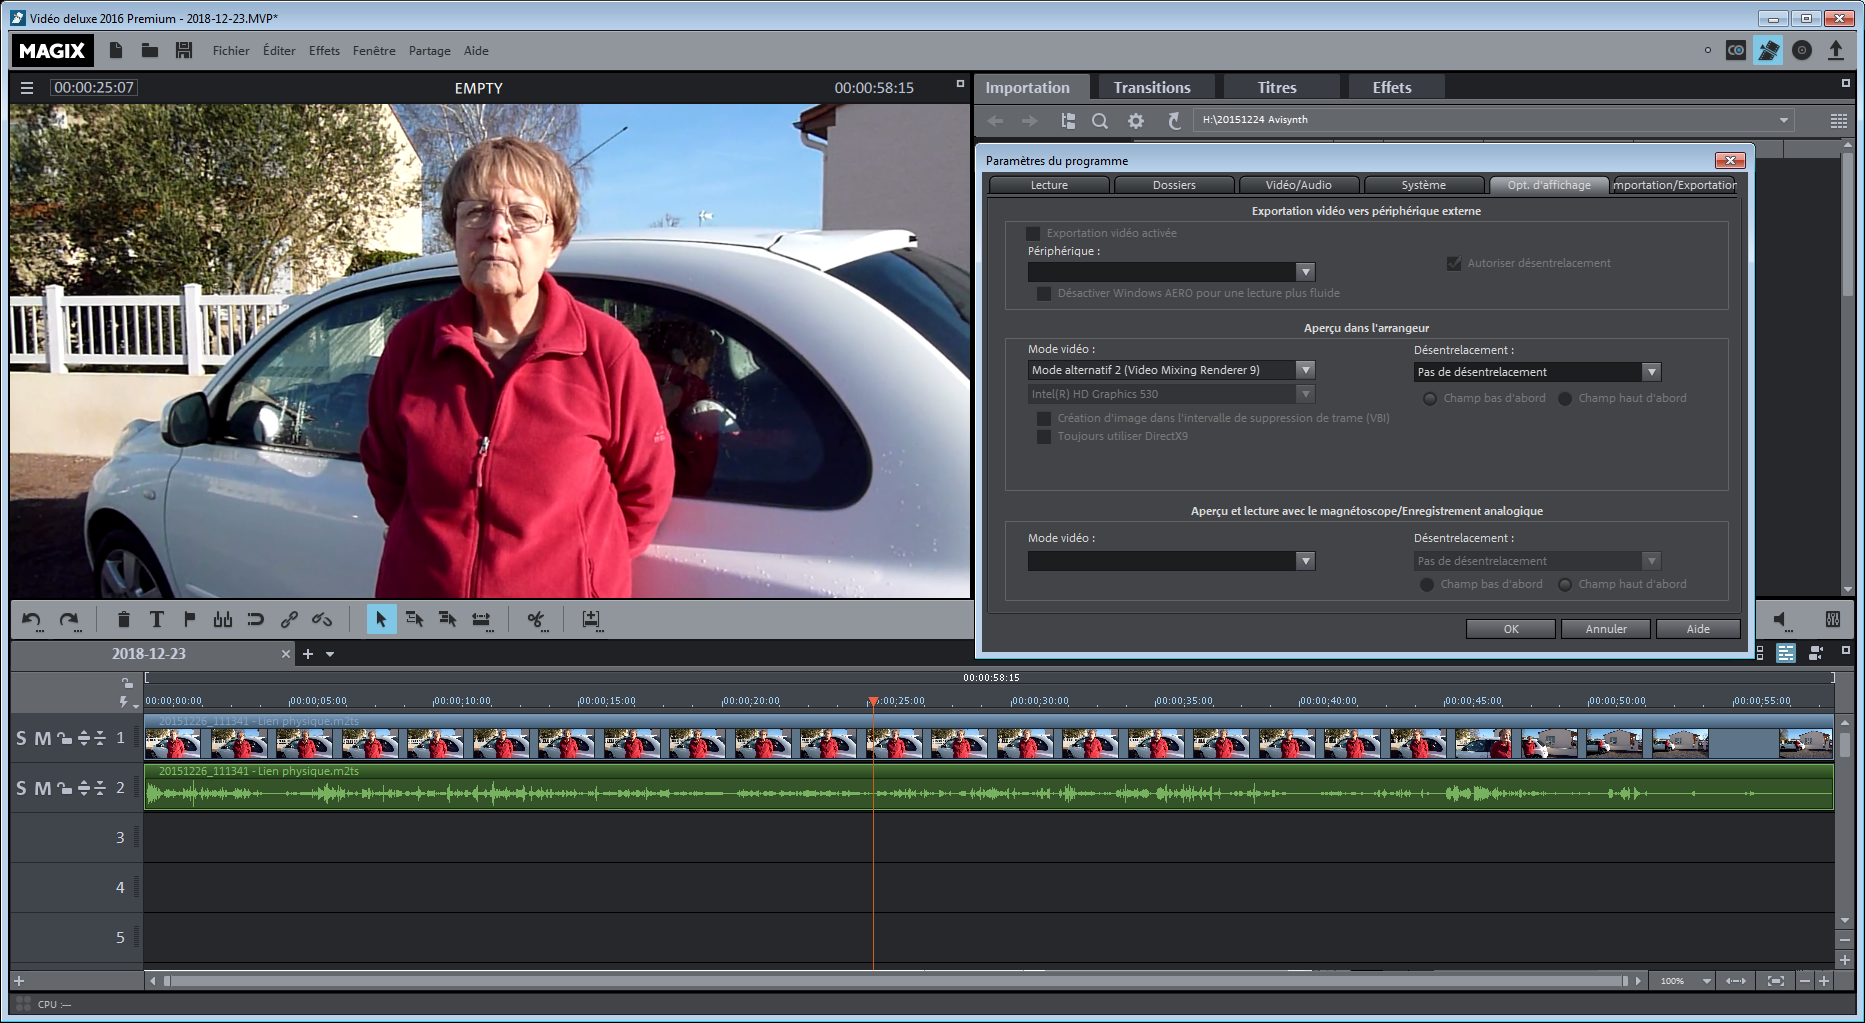Navigate up one folder level in media pool
Screen dimensions: 1865x1023
point(1175,121)
